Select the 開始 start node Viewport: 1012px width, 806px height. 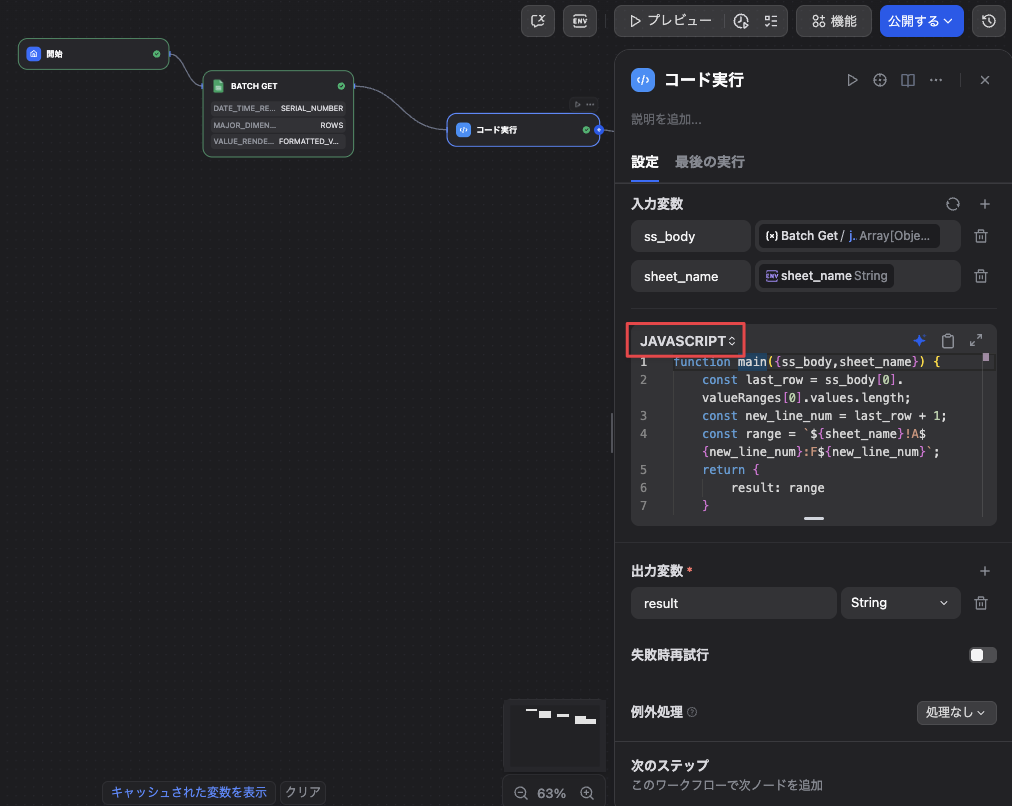point(94,54)
